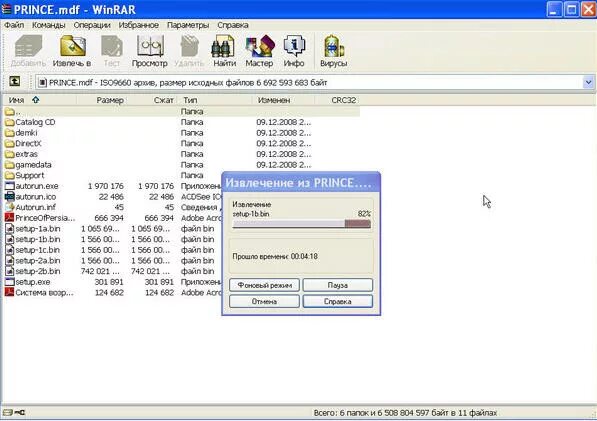This screenshot has height=421, width=597.
Task: Select the extras folder icon
Action: [10, 154]
